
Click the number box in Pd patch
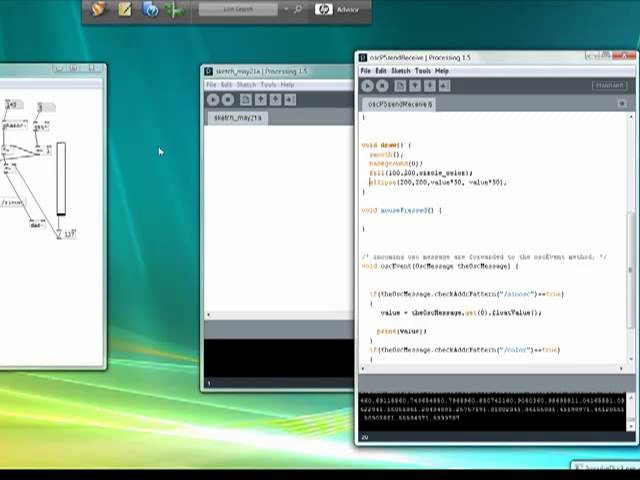(66, 234)
